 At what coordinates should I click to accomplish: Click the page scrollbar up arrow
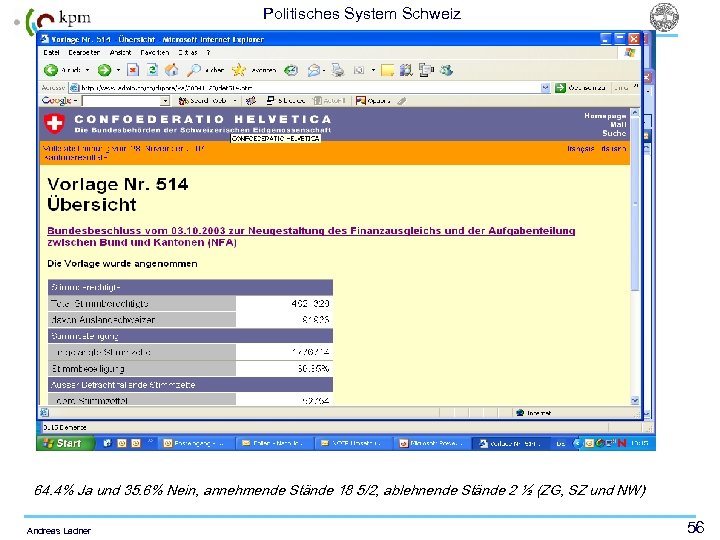coord(635,112)
